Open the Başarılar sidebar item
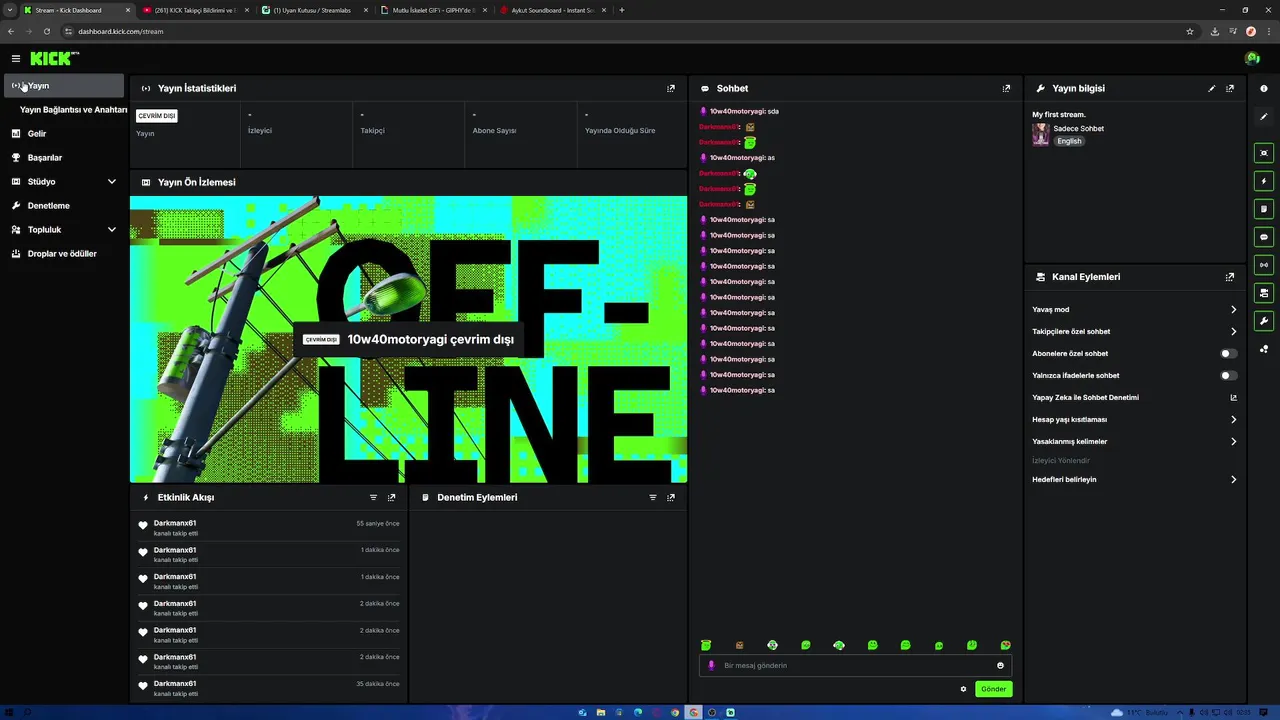Screen dimensions: 1280x720 [64, 158]
